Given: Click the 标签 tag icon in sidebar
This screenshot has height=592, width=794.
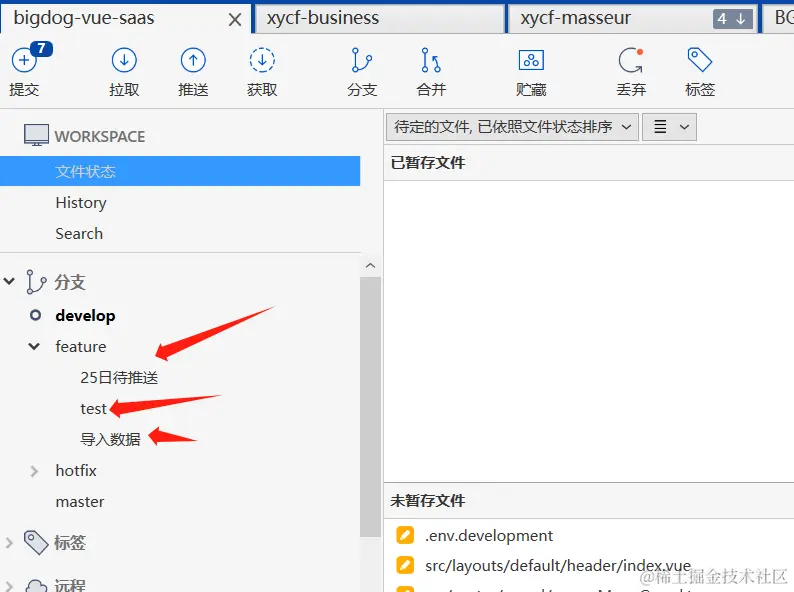Looking at the screenshot, I should coord(36,542).
